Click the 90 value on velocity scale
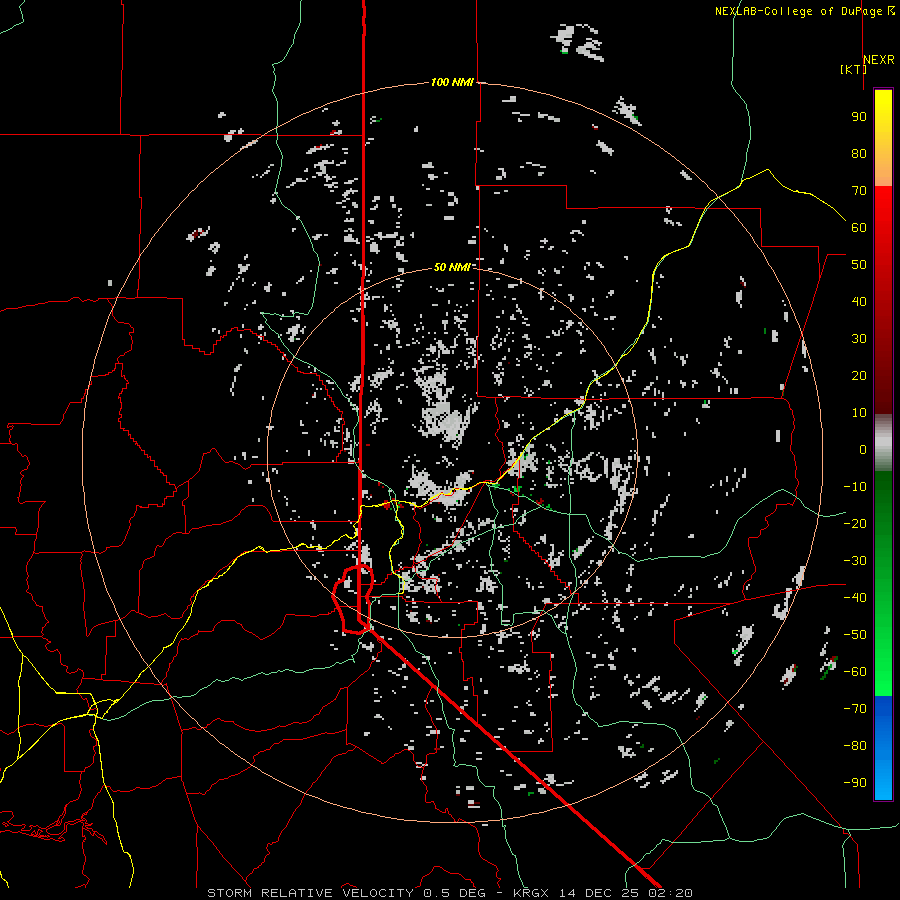The width and height of the screenshot is (900, 900). [859, 117]
